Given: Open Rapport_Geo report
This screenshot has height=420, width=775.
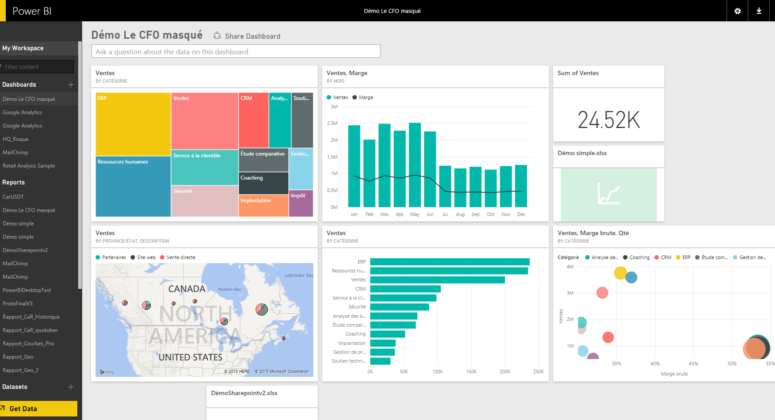Looking at the screenshot, I should [18, 357].
